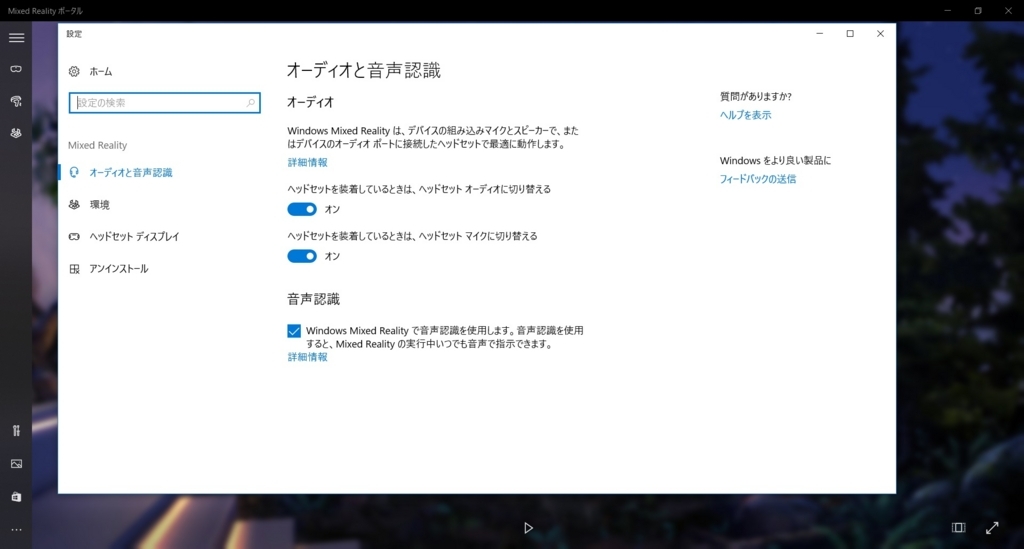Image resolution: width=1024 pixels, height=549 pixels.
Task: Open the hamburger menu in Mixed Reality Portal
Action: point(16,38)
